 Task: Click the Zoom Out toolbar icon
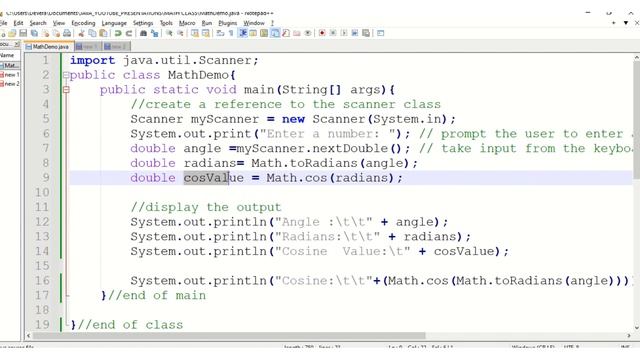pos(180,33)
